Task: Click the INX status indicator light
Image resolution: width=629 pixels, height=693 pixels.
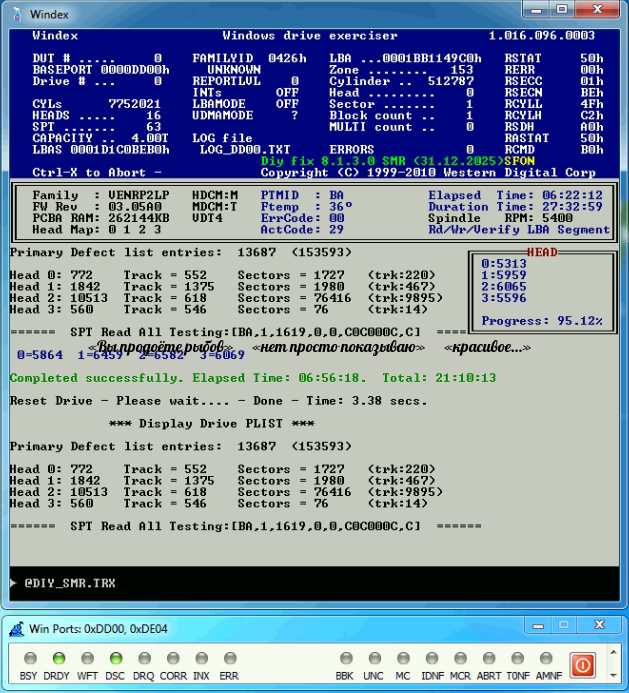Action: point(202,659)
